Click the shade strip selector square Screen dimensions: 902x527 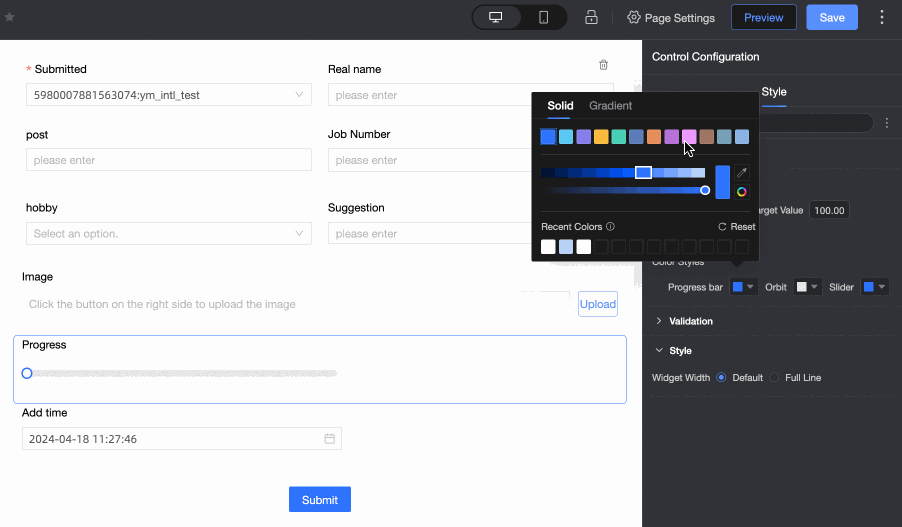(x=643, y=172)
